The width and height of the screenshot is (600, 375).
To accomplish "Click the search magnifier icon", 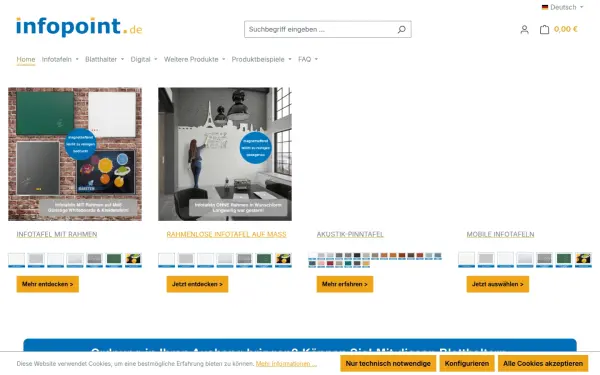I will click(401, 29).
